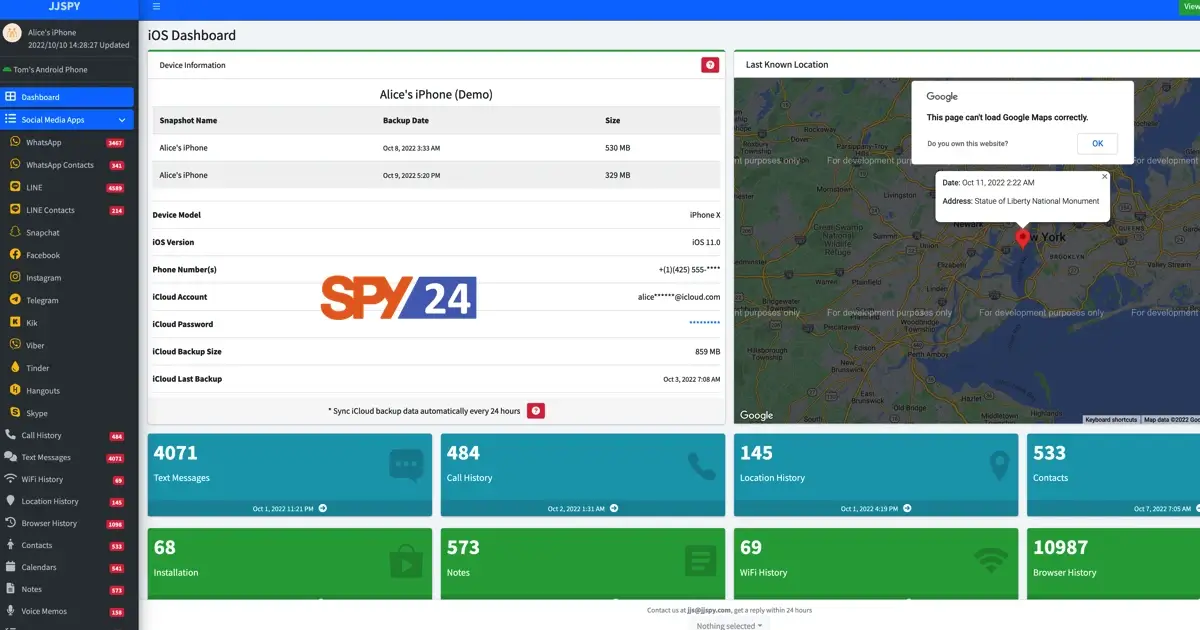Open the Installation card showing 68
Viewport: 1200px width, 630px height.
pyautogui.click(x=290, y=564)
